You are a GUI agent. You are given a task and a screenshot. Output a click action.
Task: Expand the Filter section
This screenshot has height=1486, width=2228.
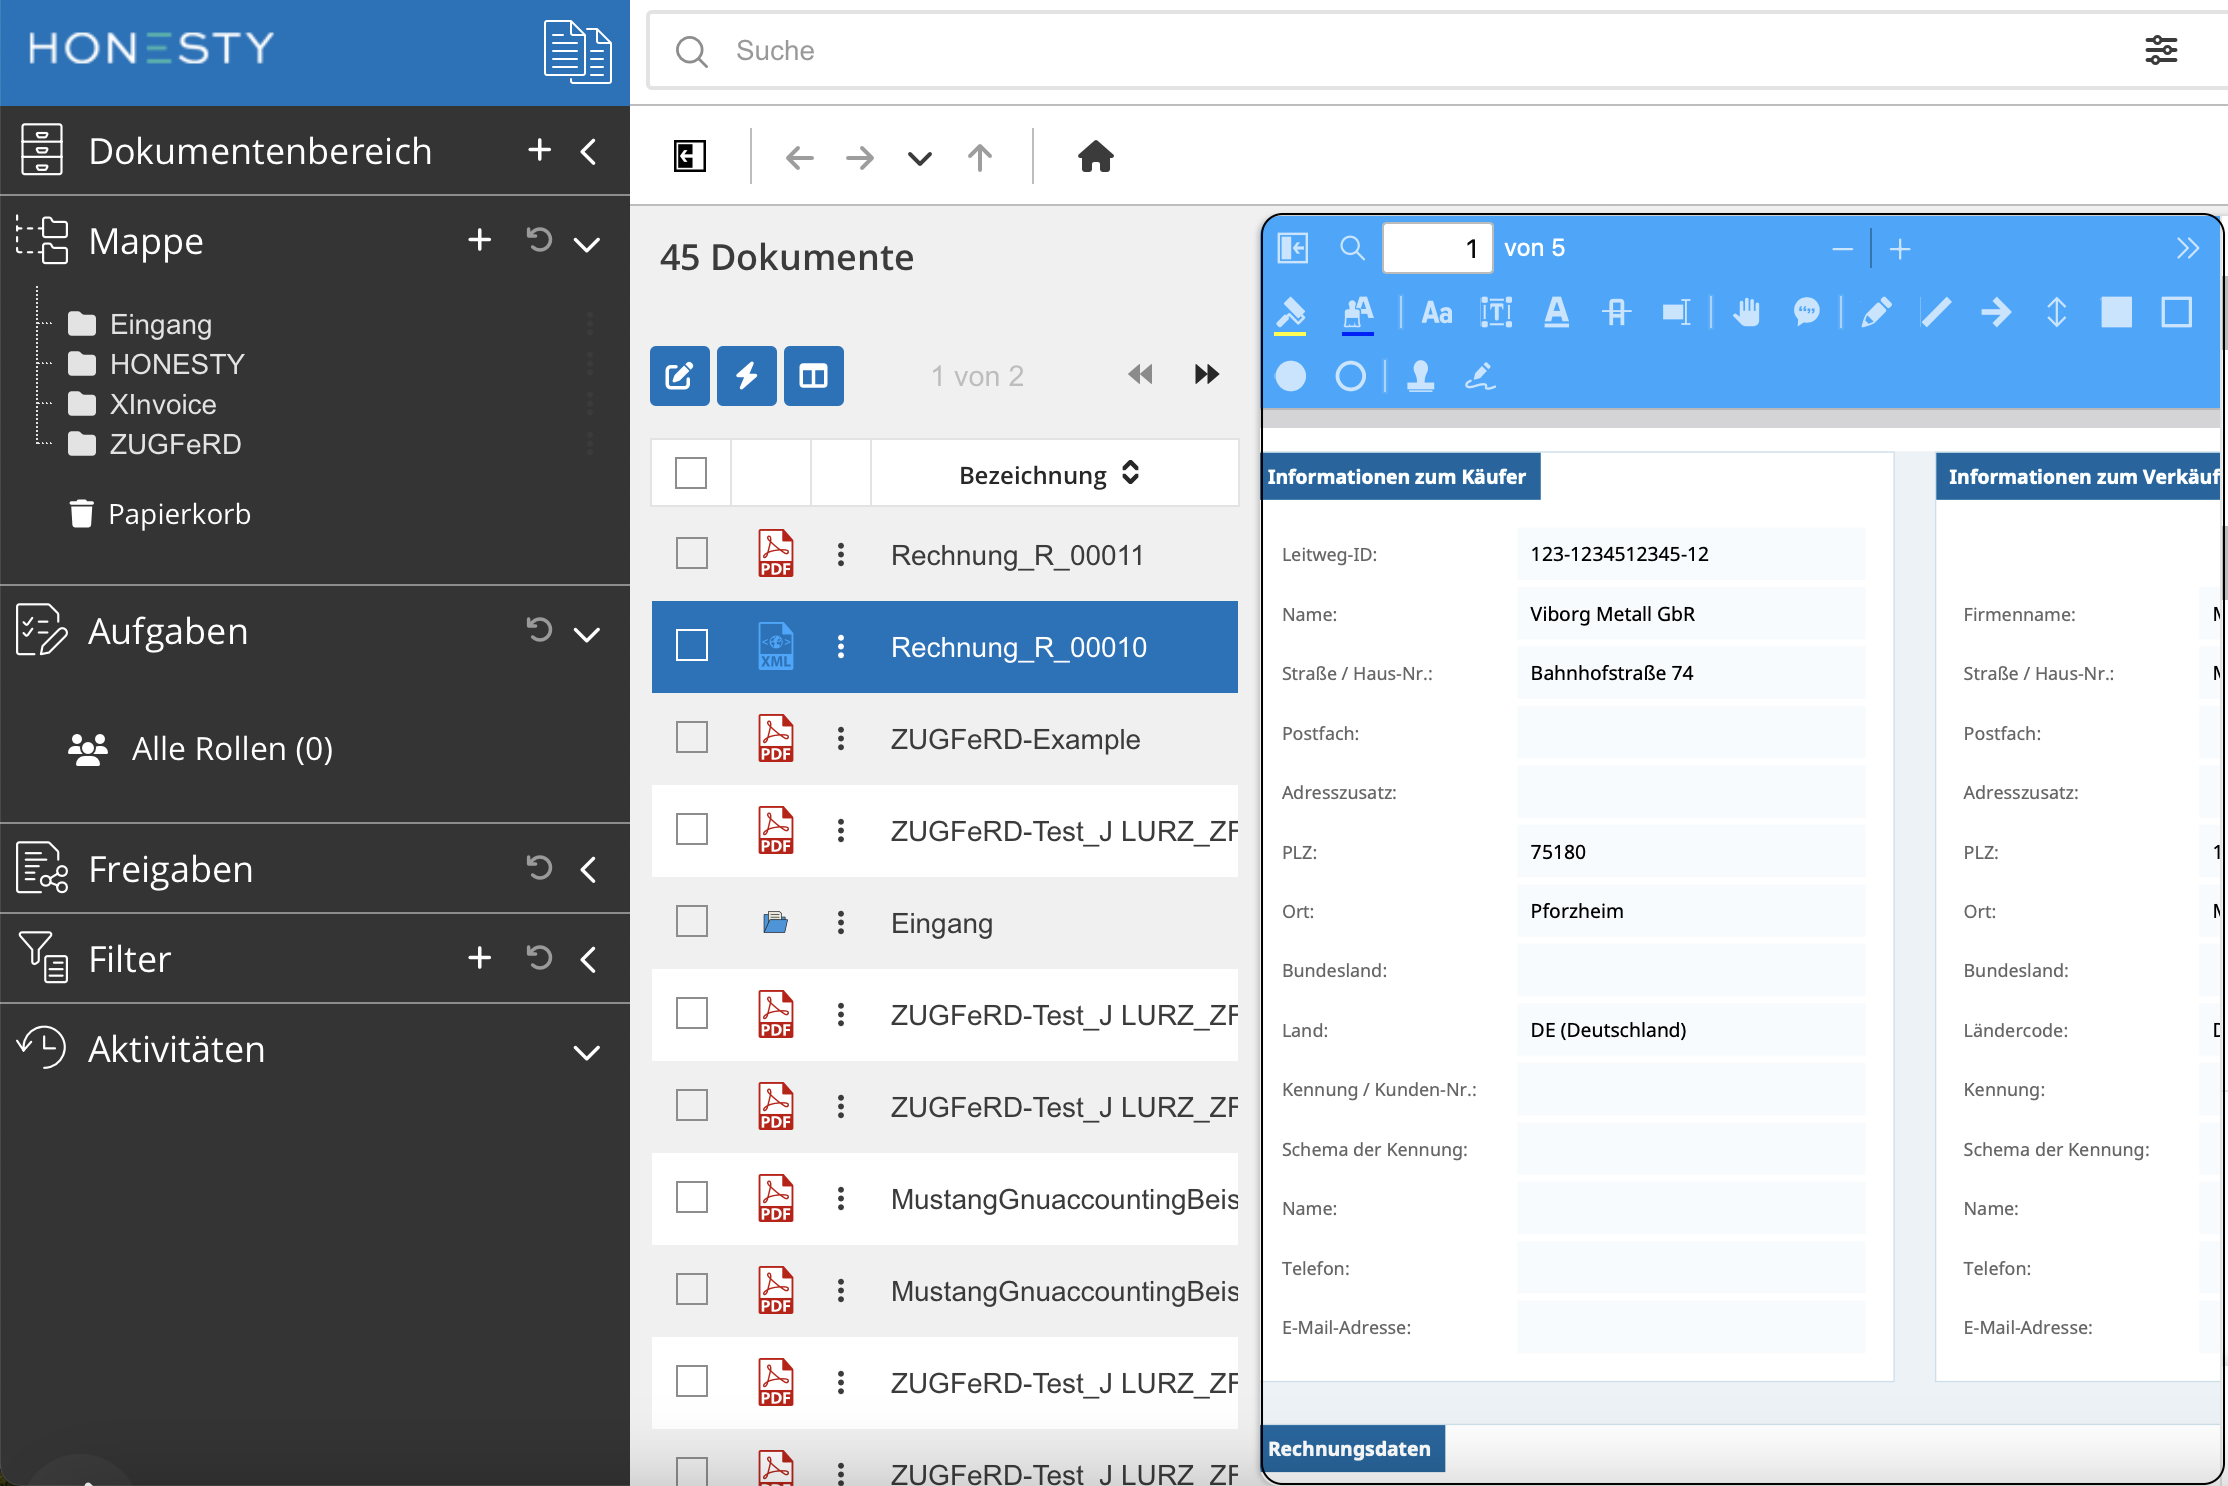588,959
